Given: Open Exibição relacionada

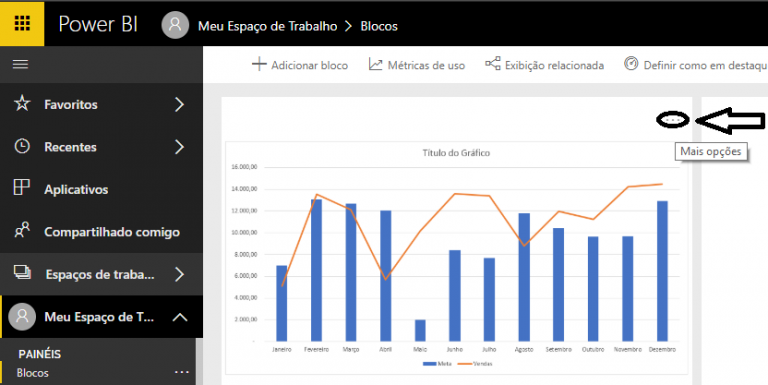Looking at the screenshot, I should pyautogui.click(x=544, y=65).
